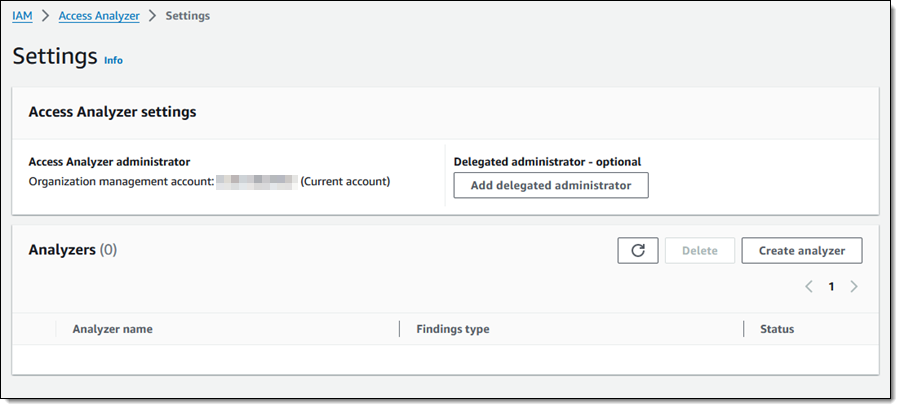Sort by Analyzer name column header
The height and width of the screenshot is (409, 901).
click(113, 329)
